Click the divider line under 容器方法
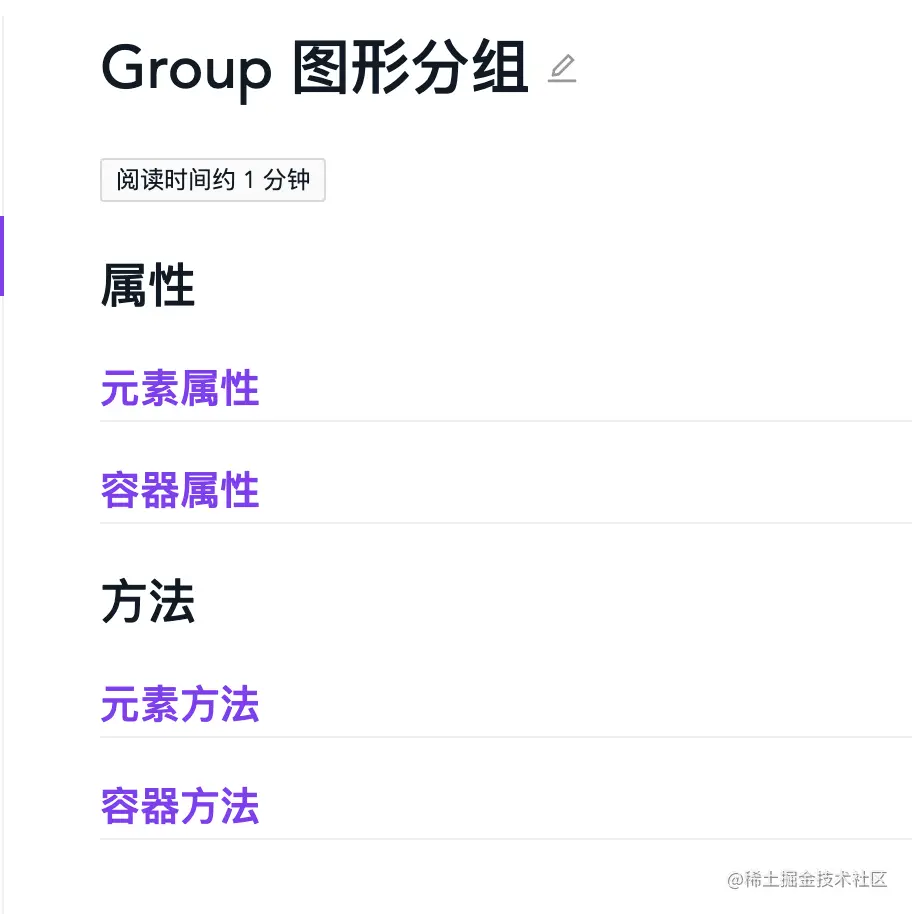Viewport: 912px width, 914px height. point(506,839)
